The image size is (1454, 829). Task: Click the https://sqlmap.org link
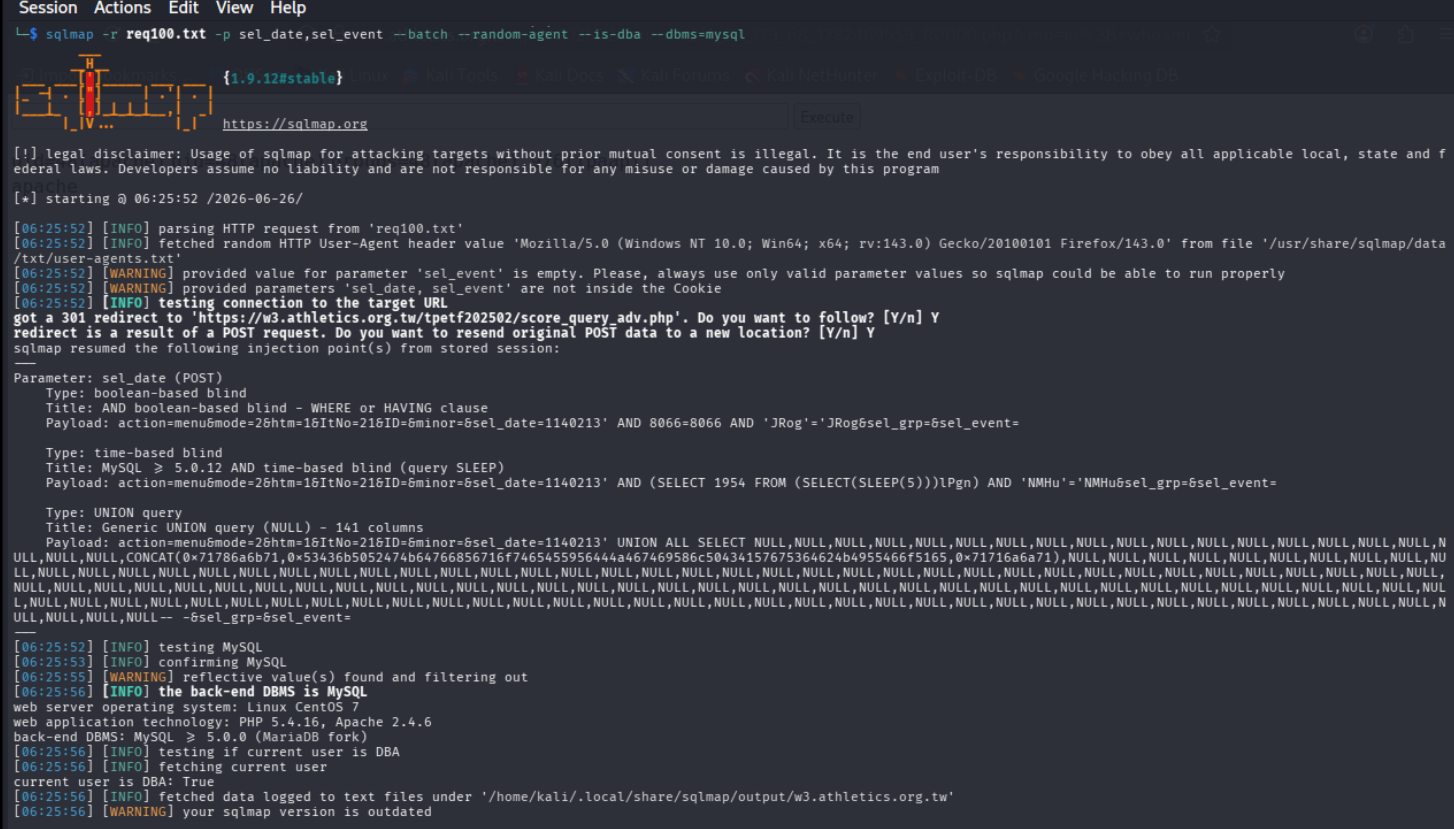click(x=295, y=124)
